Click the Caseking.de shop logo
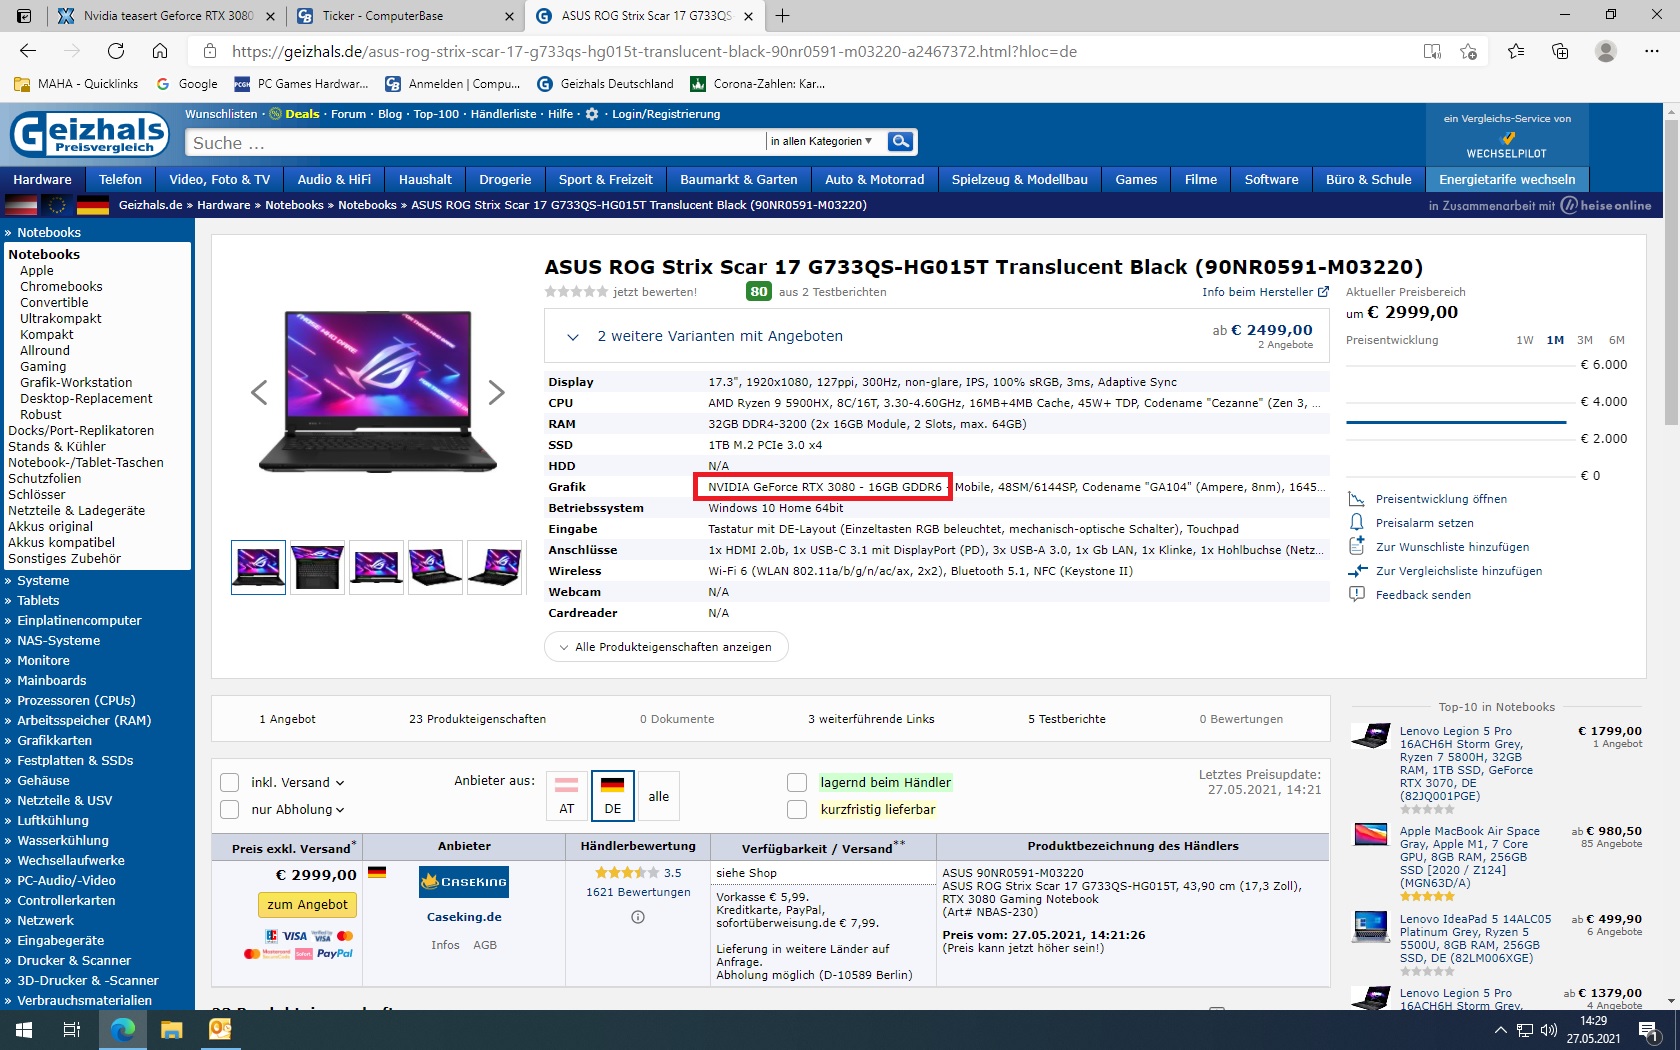This screenshot has width=1680, height=1050. pyautogui.click(x=464, y=882)
